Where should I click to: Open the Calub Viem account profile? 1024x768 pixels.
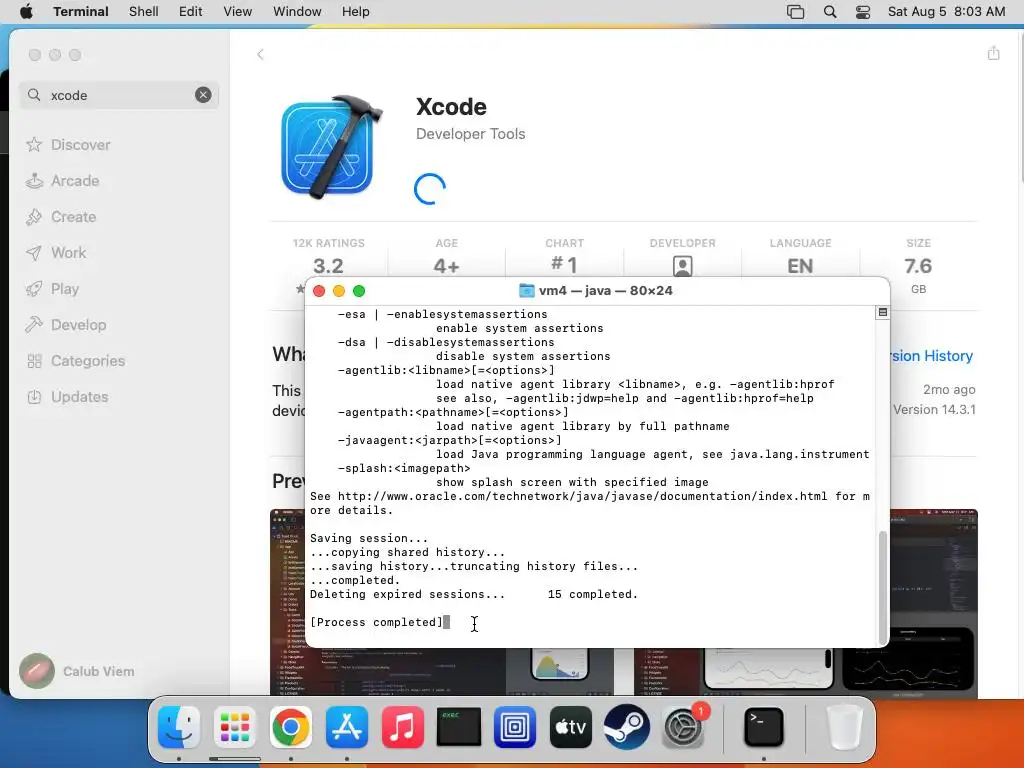77,671
